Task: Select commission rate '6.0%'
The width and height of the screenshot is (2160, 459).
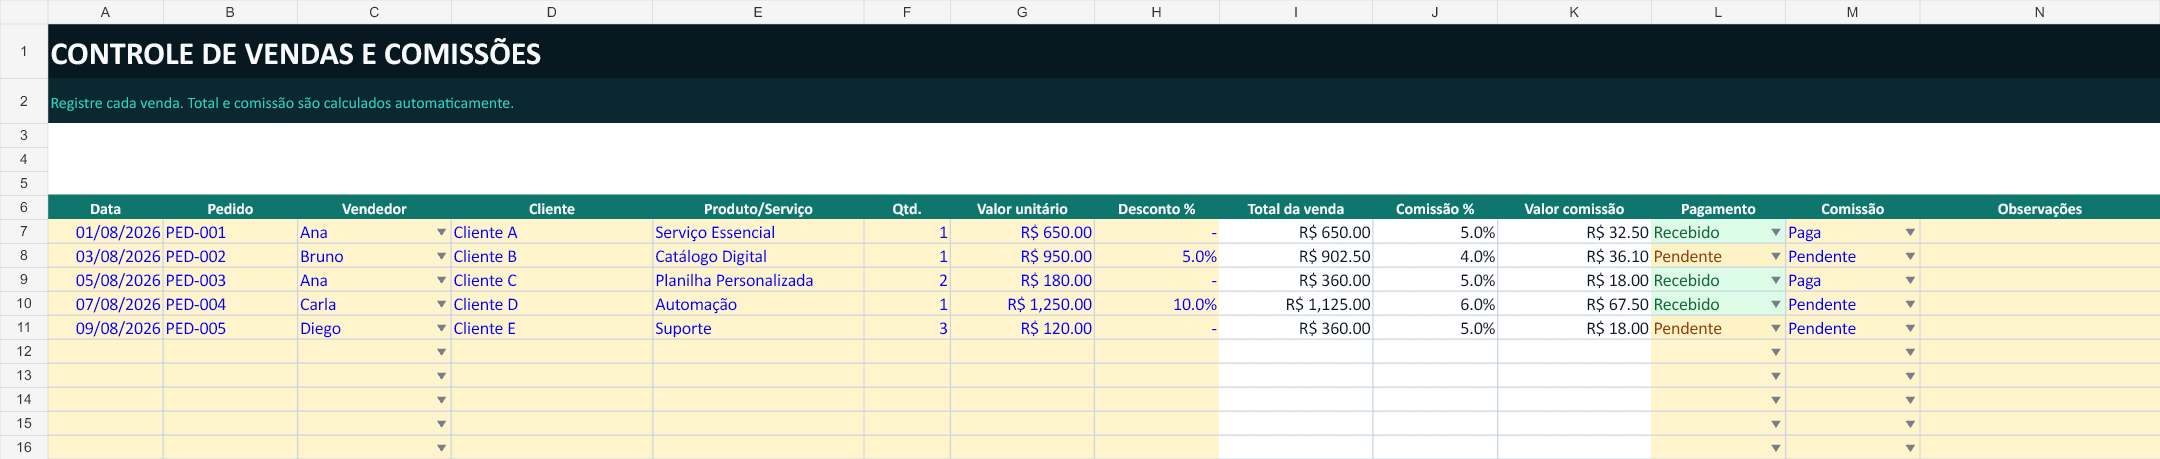Action: 1435,304
